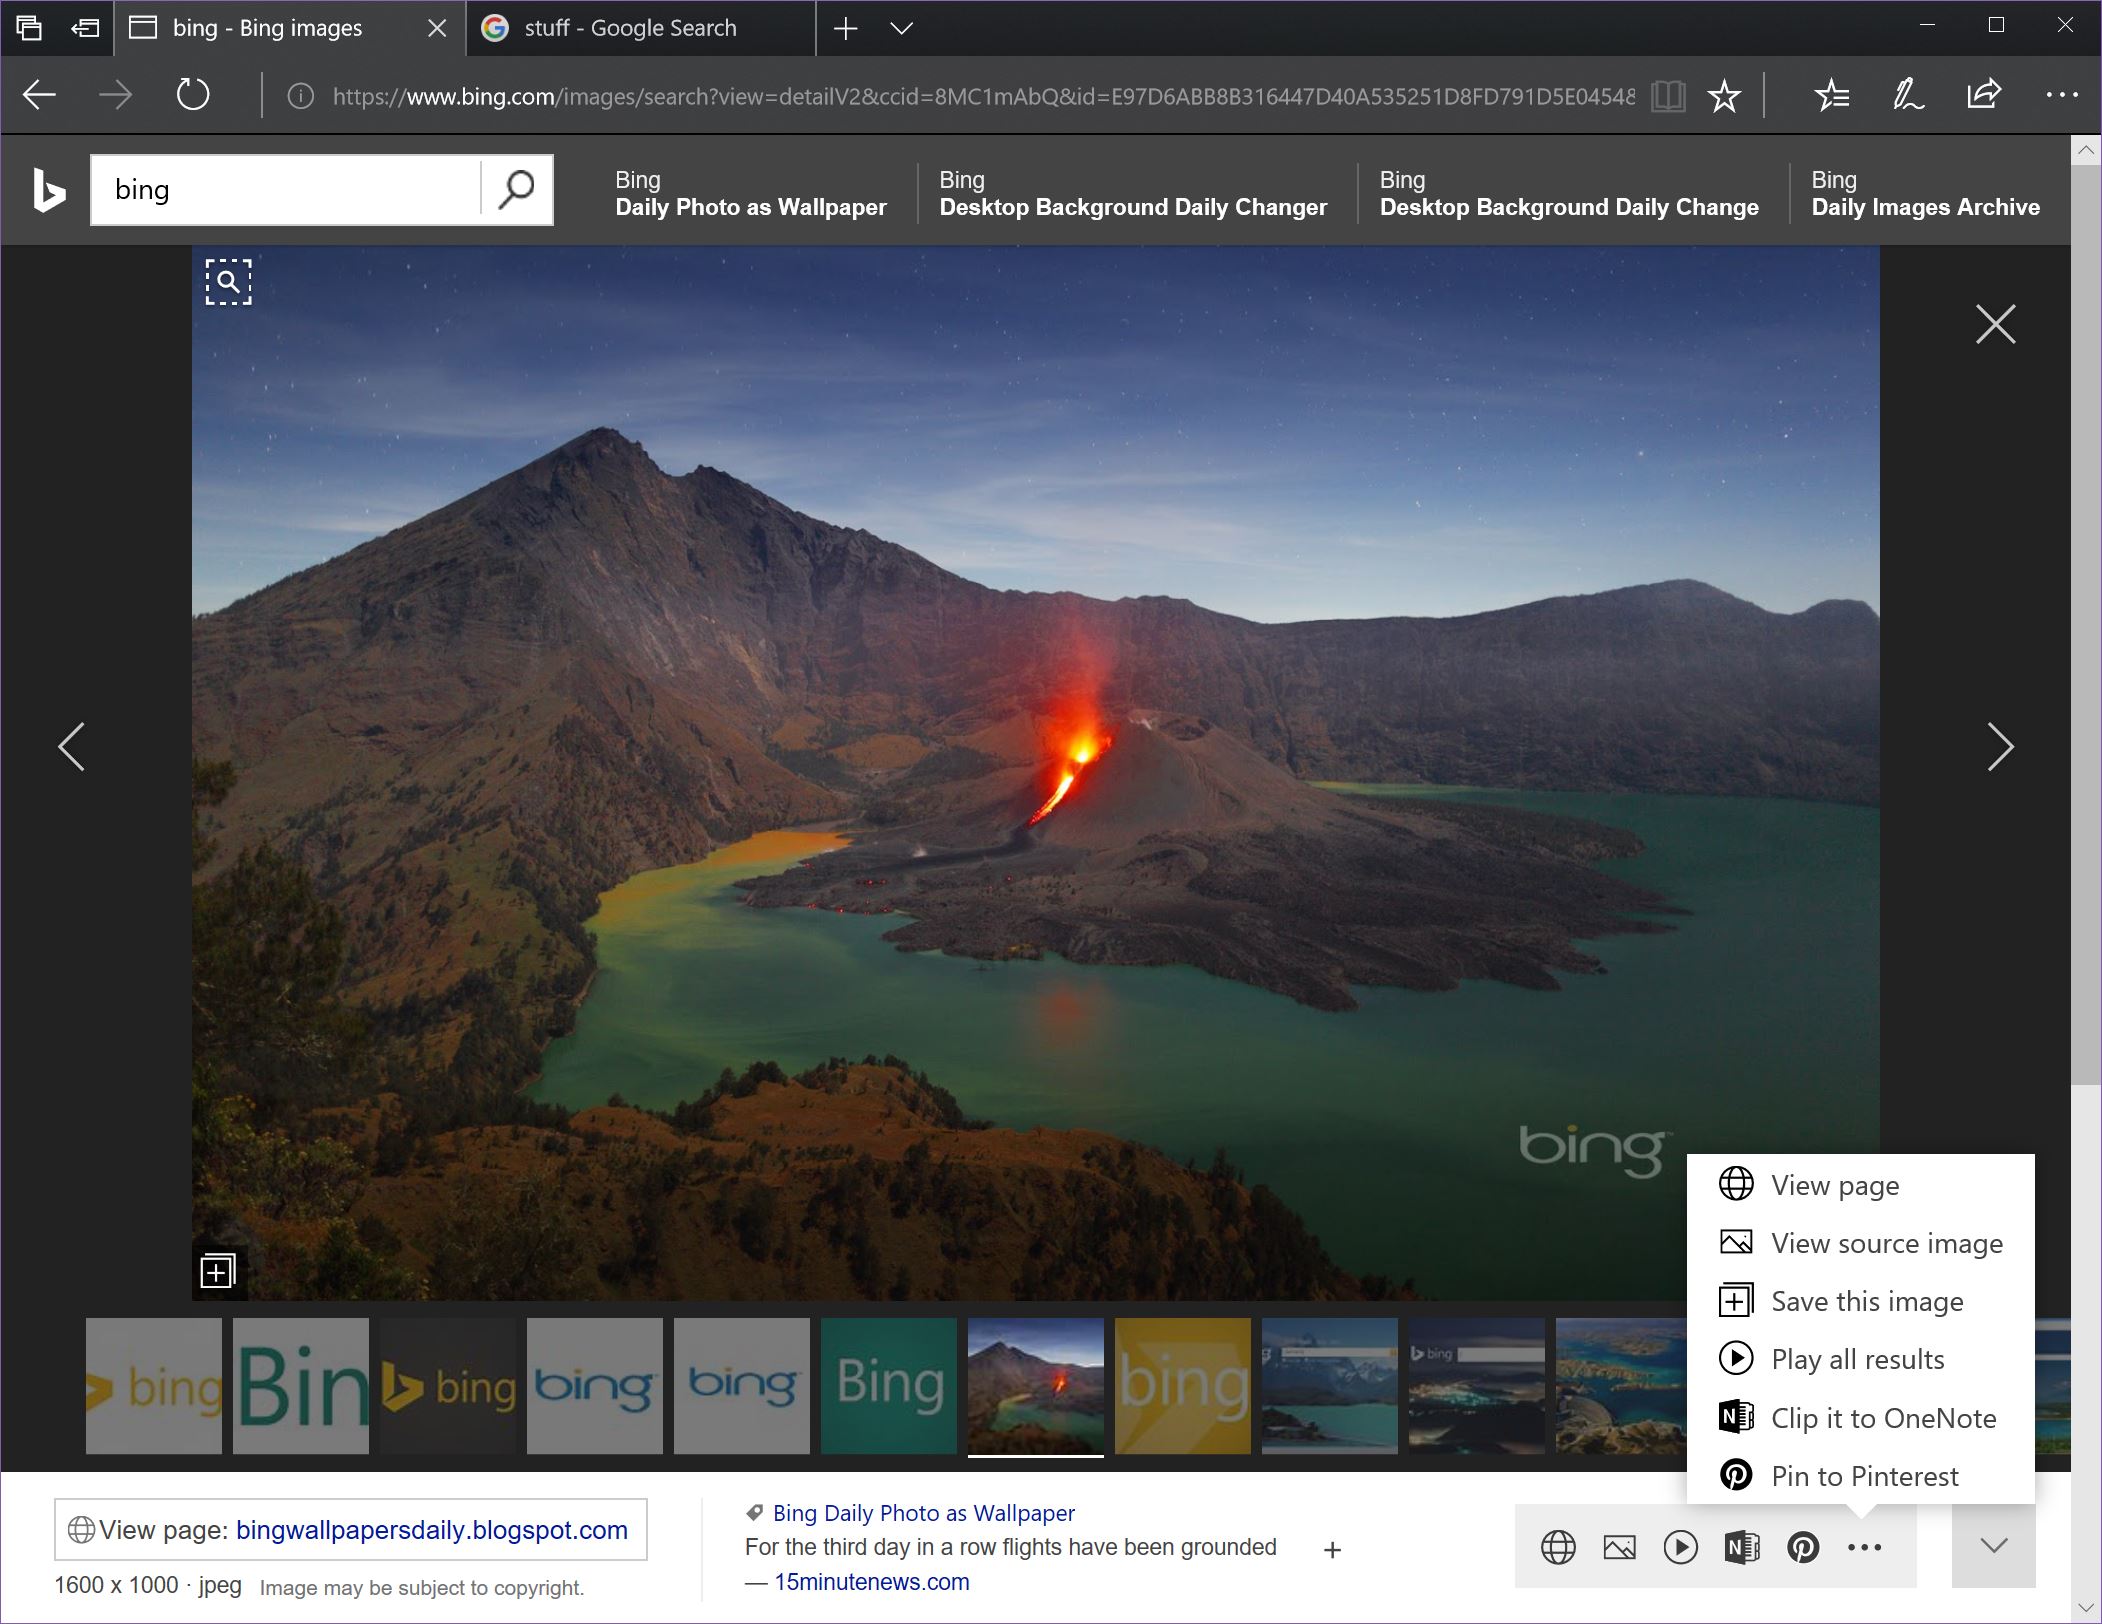Click the Play all results button

[1856, 1360]
